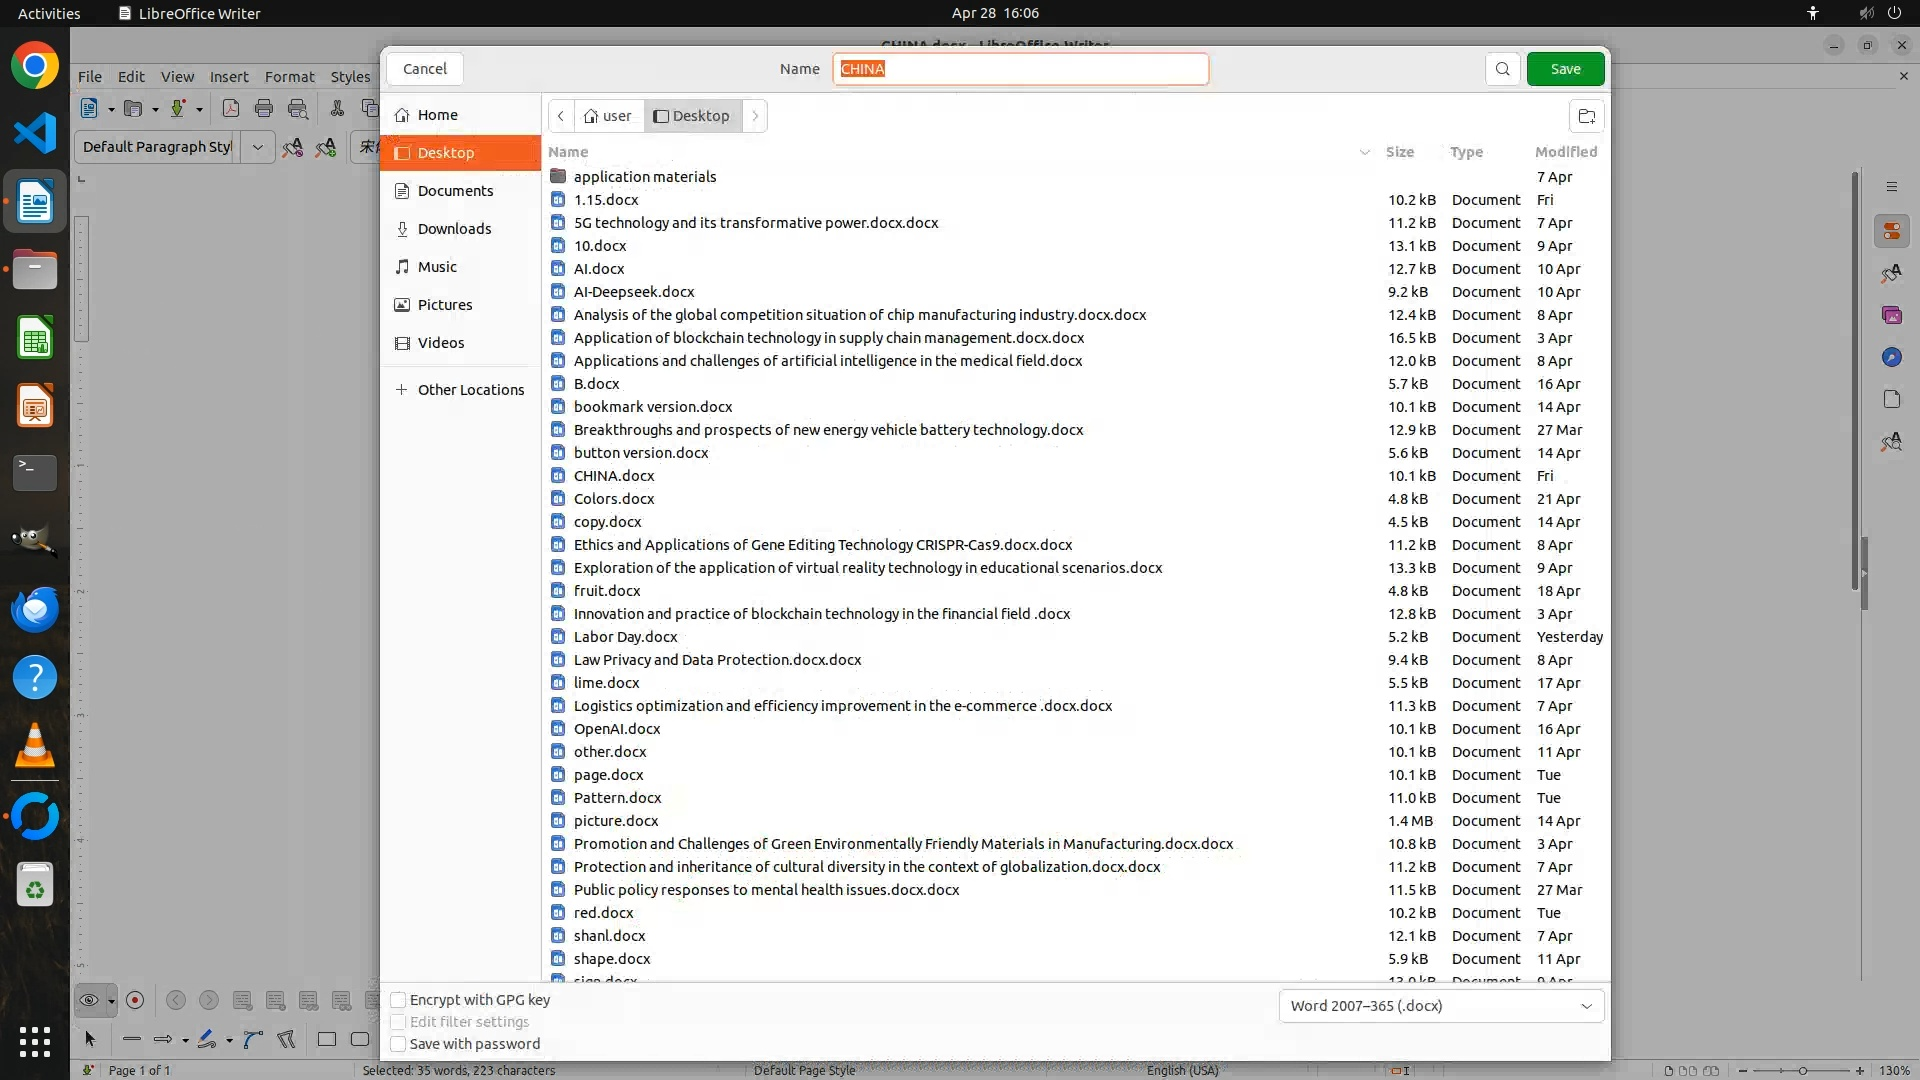Launch VLC from the dock
This screenshot has height=1080, width=1920.
click(35, 746)
